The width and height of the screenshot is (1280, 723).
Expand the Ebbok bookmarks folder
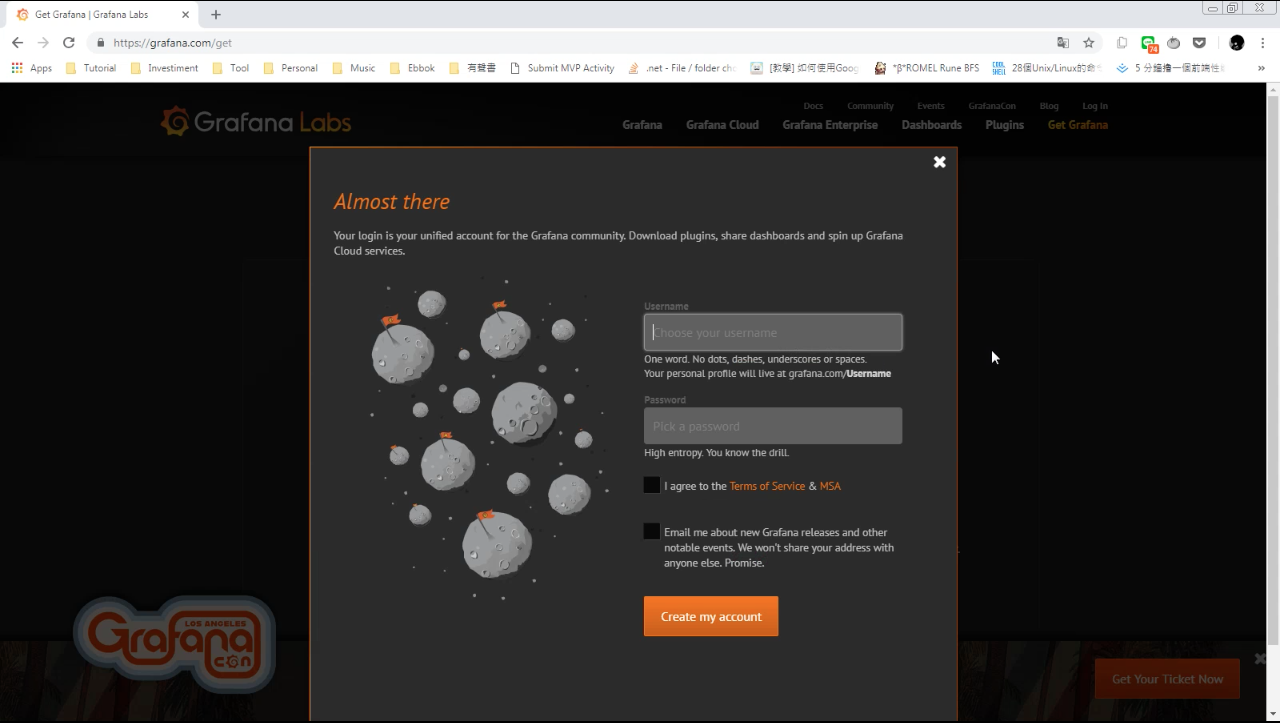tap(412, 68)
